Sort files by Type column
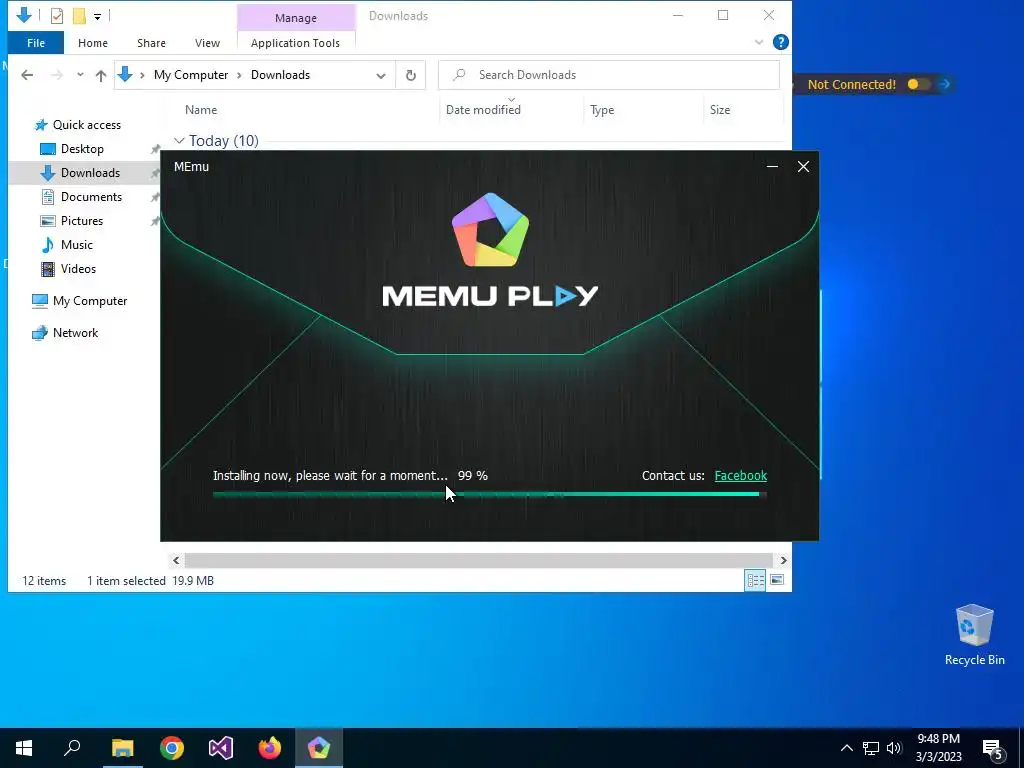Viewport: 1024px width, 768px height. [x=602, y=110]
